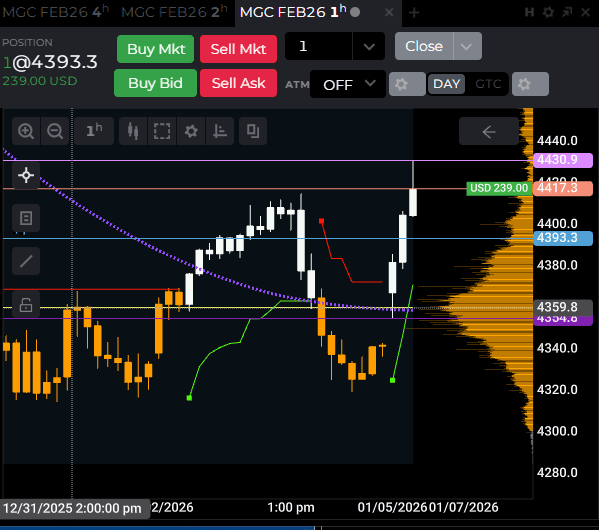
Task: Open ATM settings gear
Action: coord(407,84)
